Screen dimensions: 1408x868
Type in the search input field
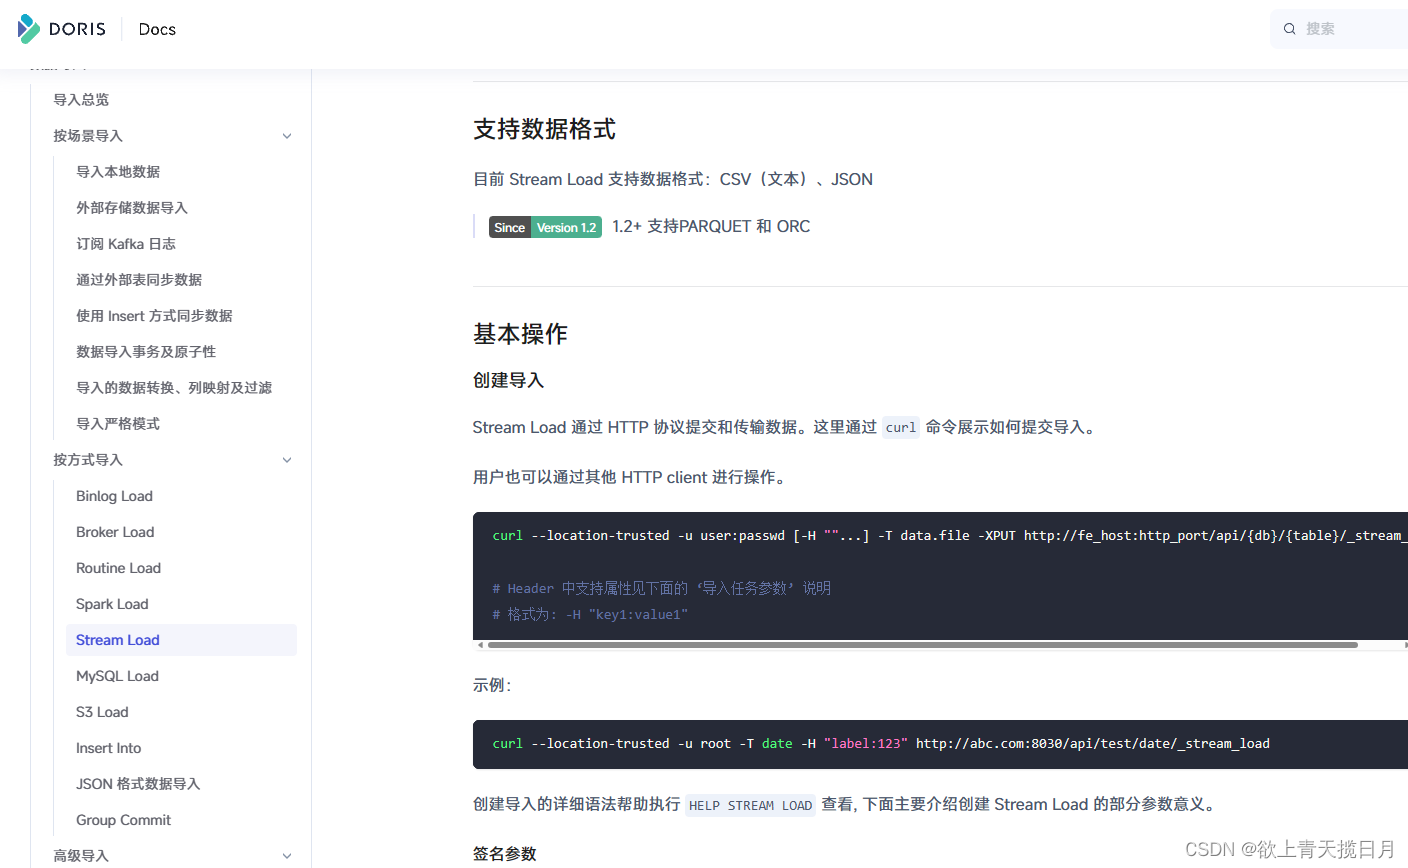[1350, 29]
